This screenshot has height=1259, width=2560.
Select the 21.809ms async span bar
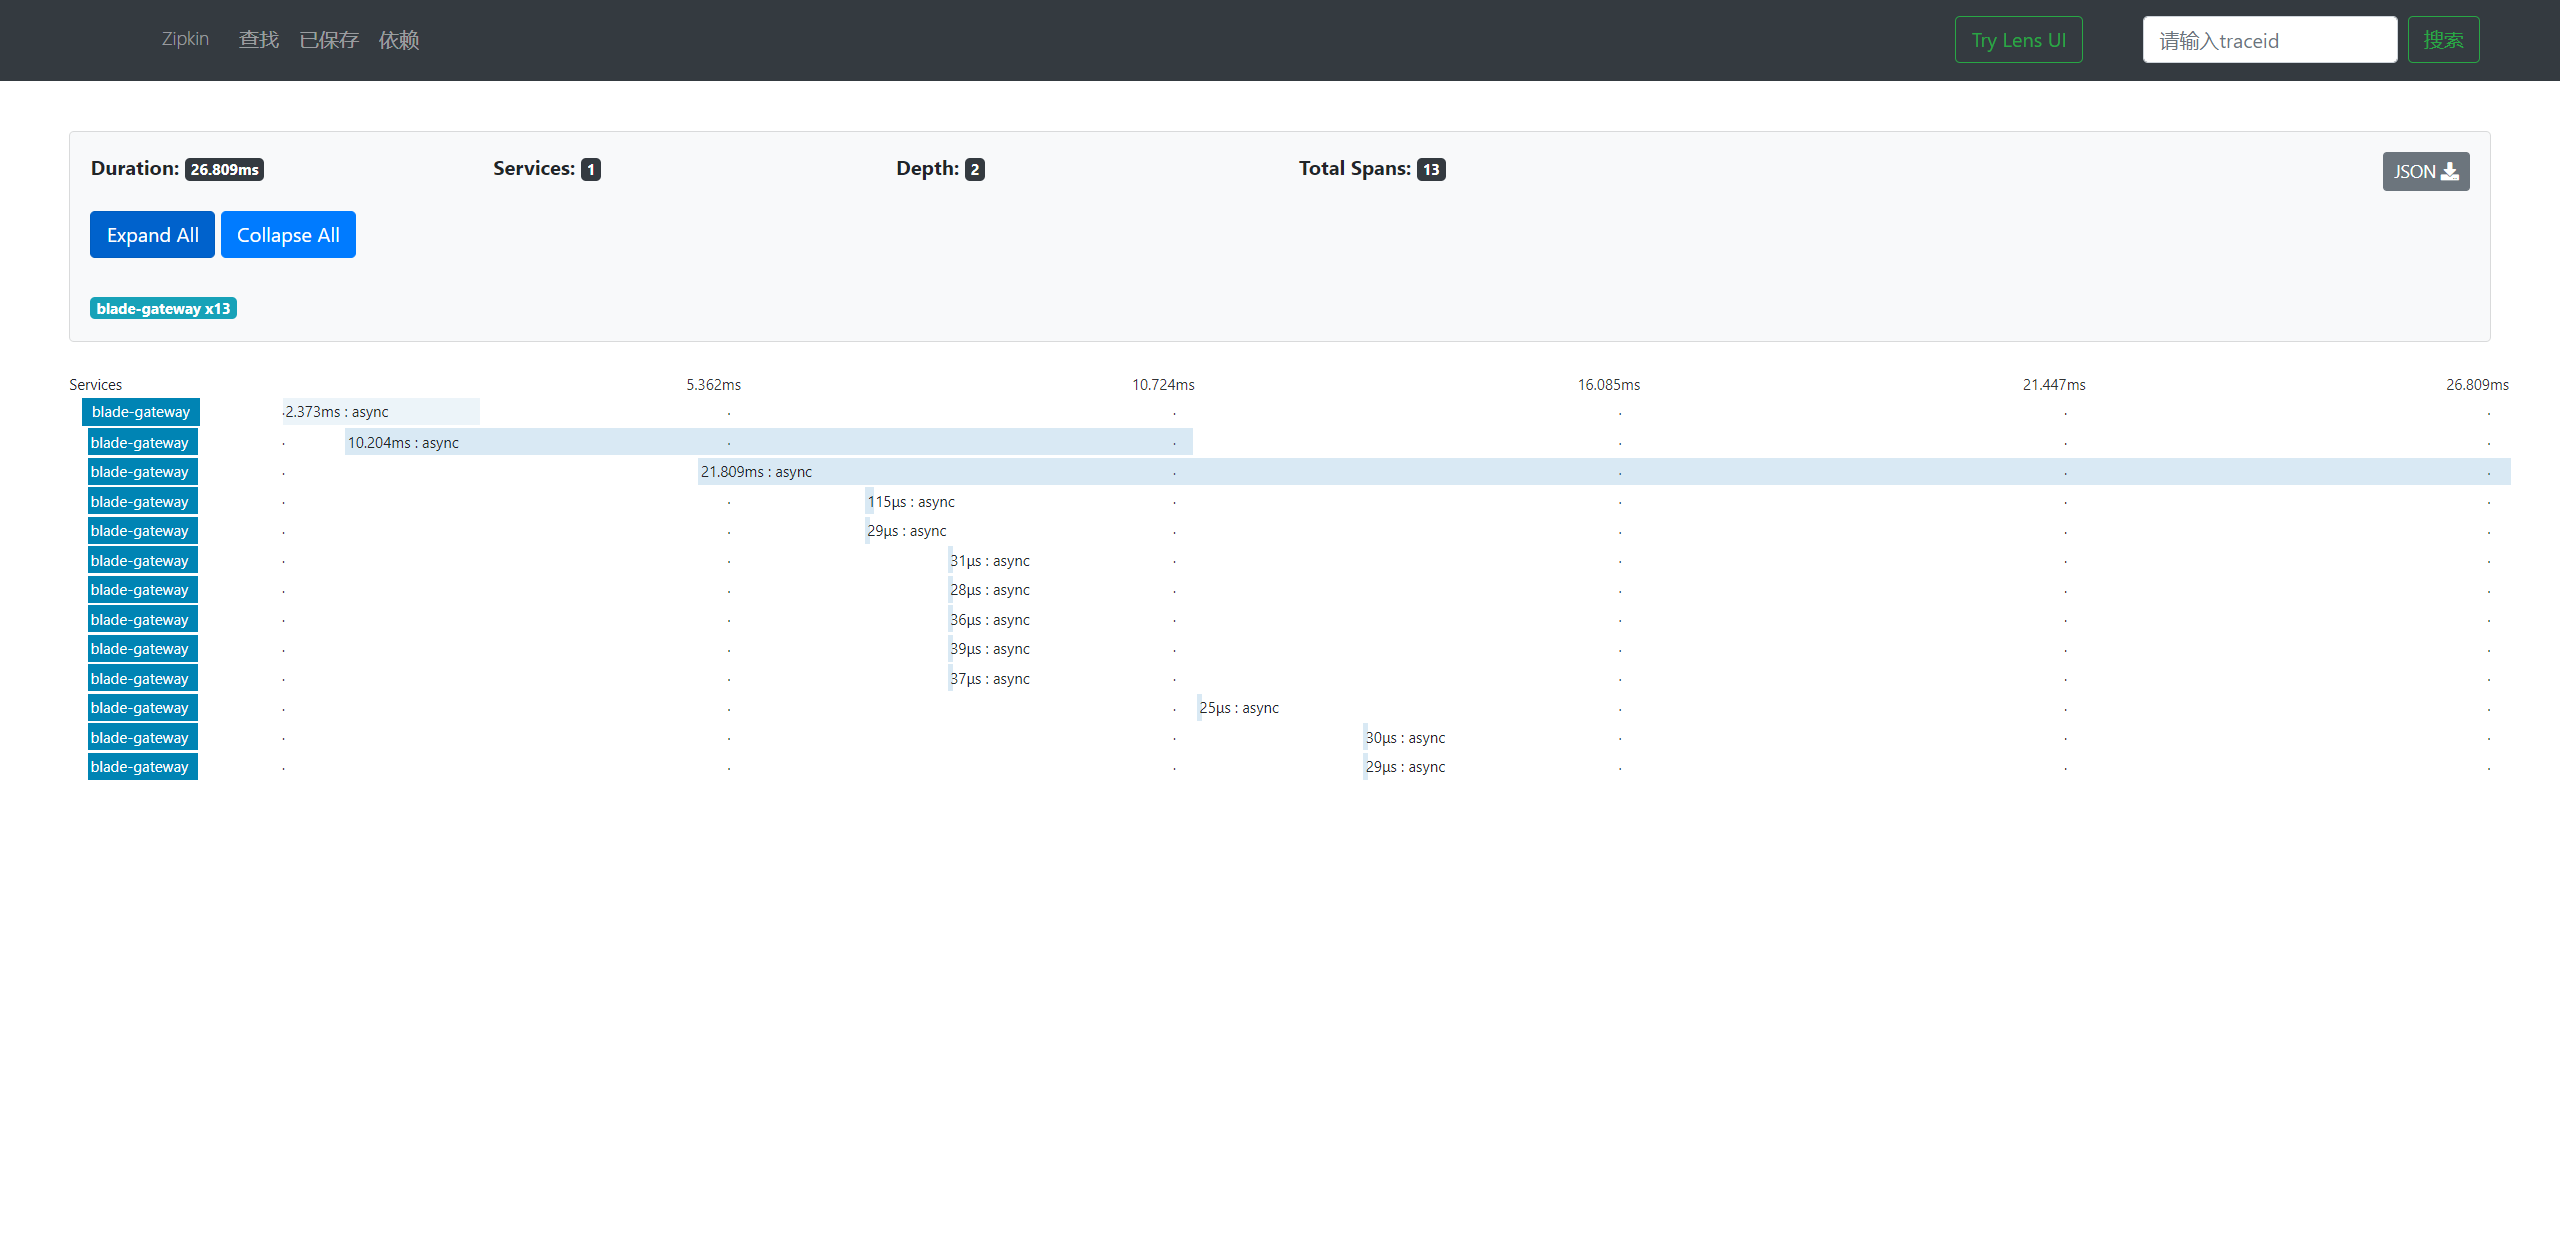point(1603,472)
